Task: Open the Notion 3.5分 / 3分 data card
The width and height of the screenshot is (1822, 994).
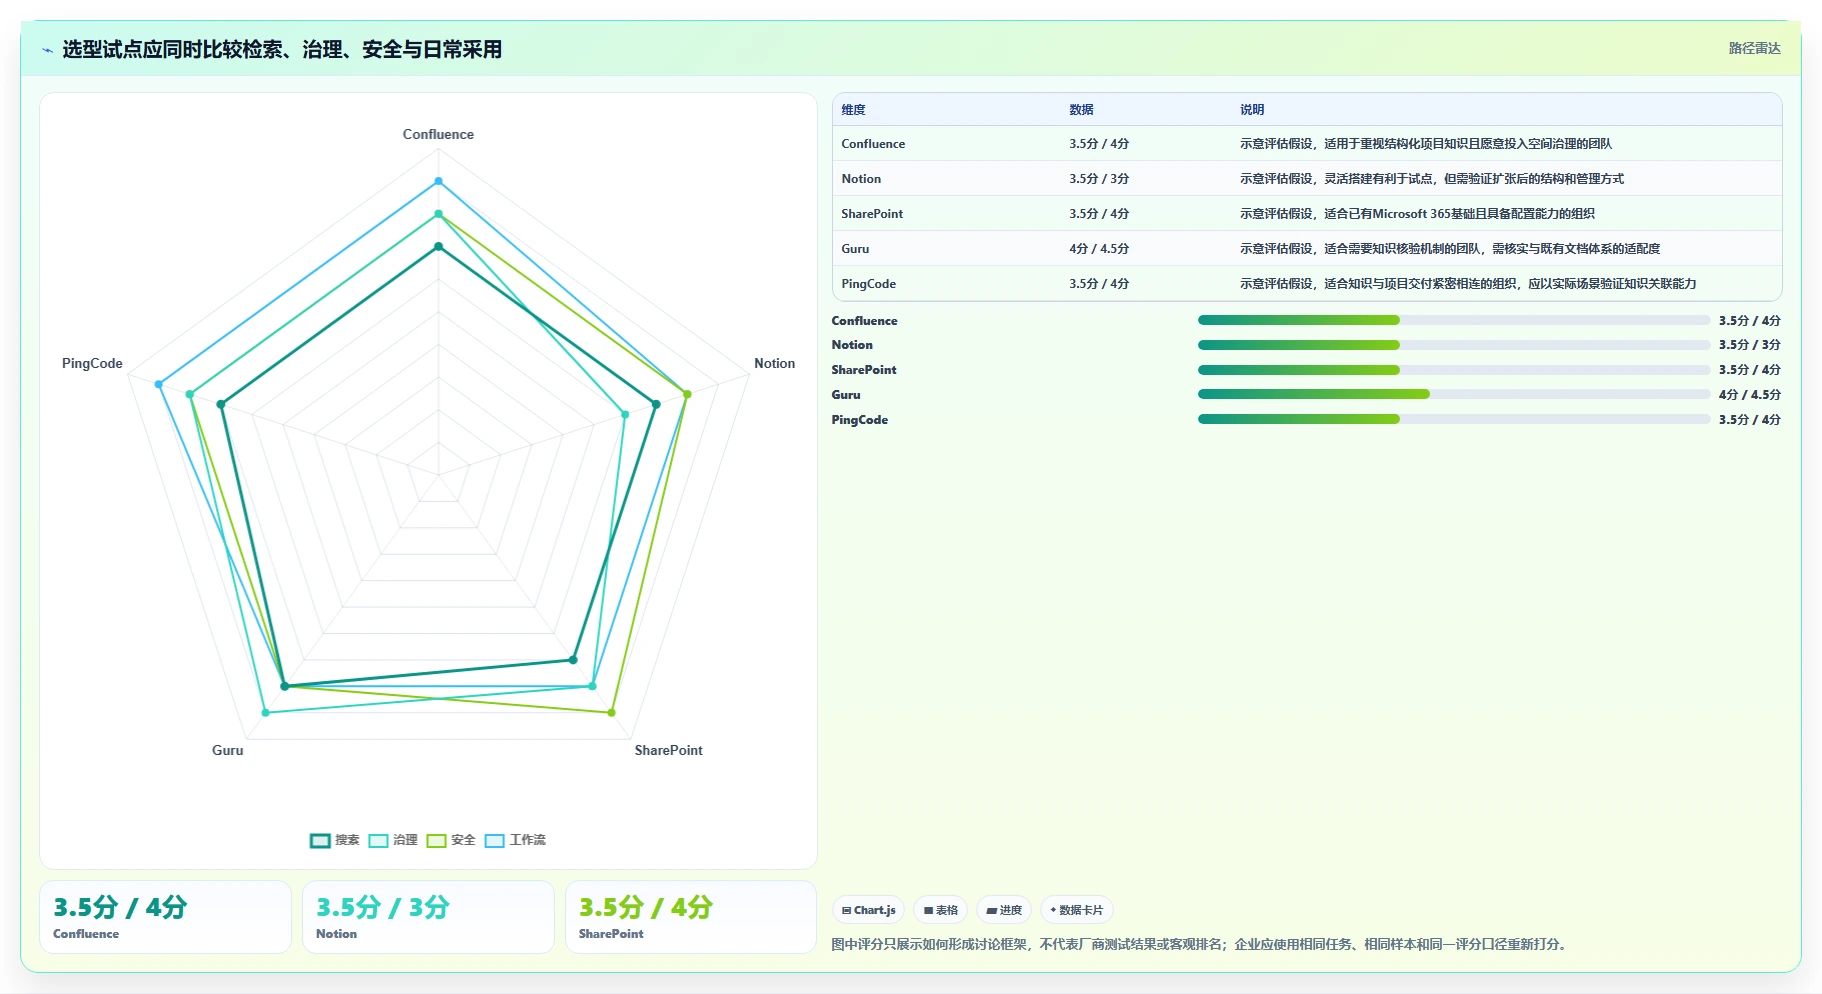Action: tap(428, 917)
